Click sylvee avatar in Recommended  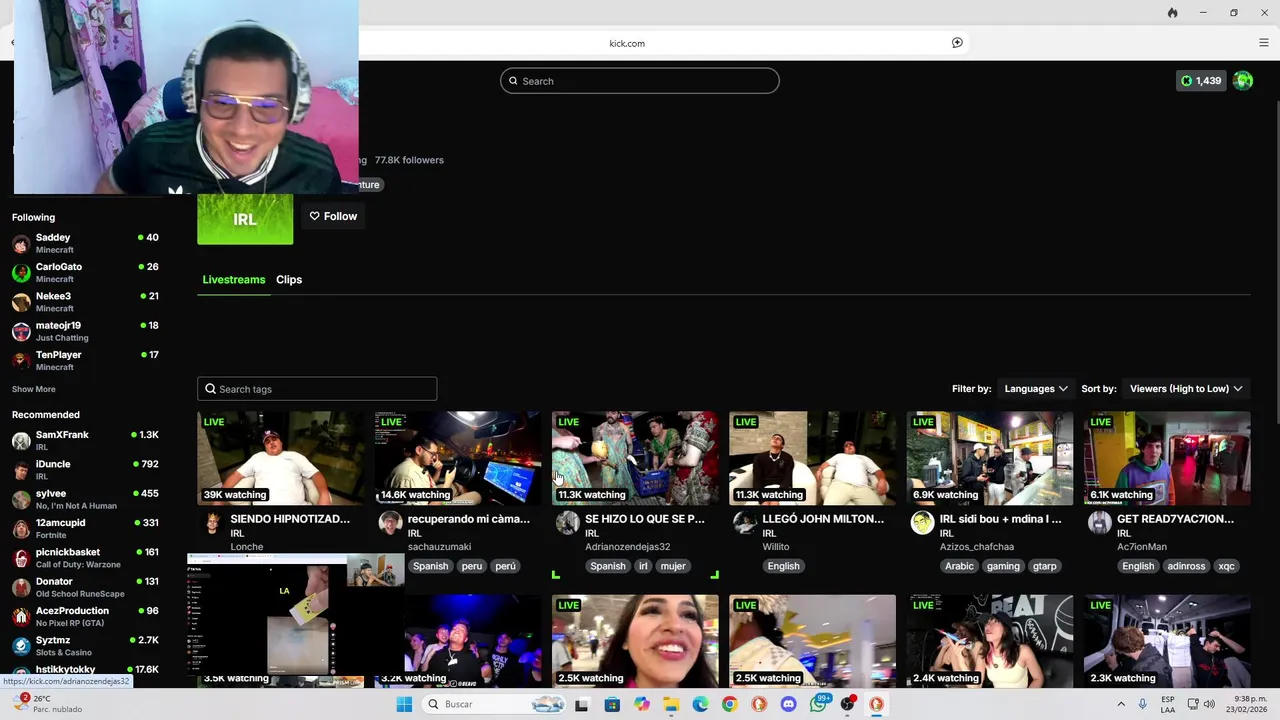tap(21, 499)
